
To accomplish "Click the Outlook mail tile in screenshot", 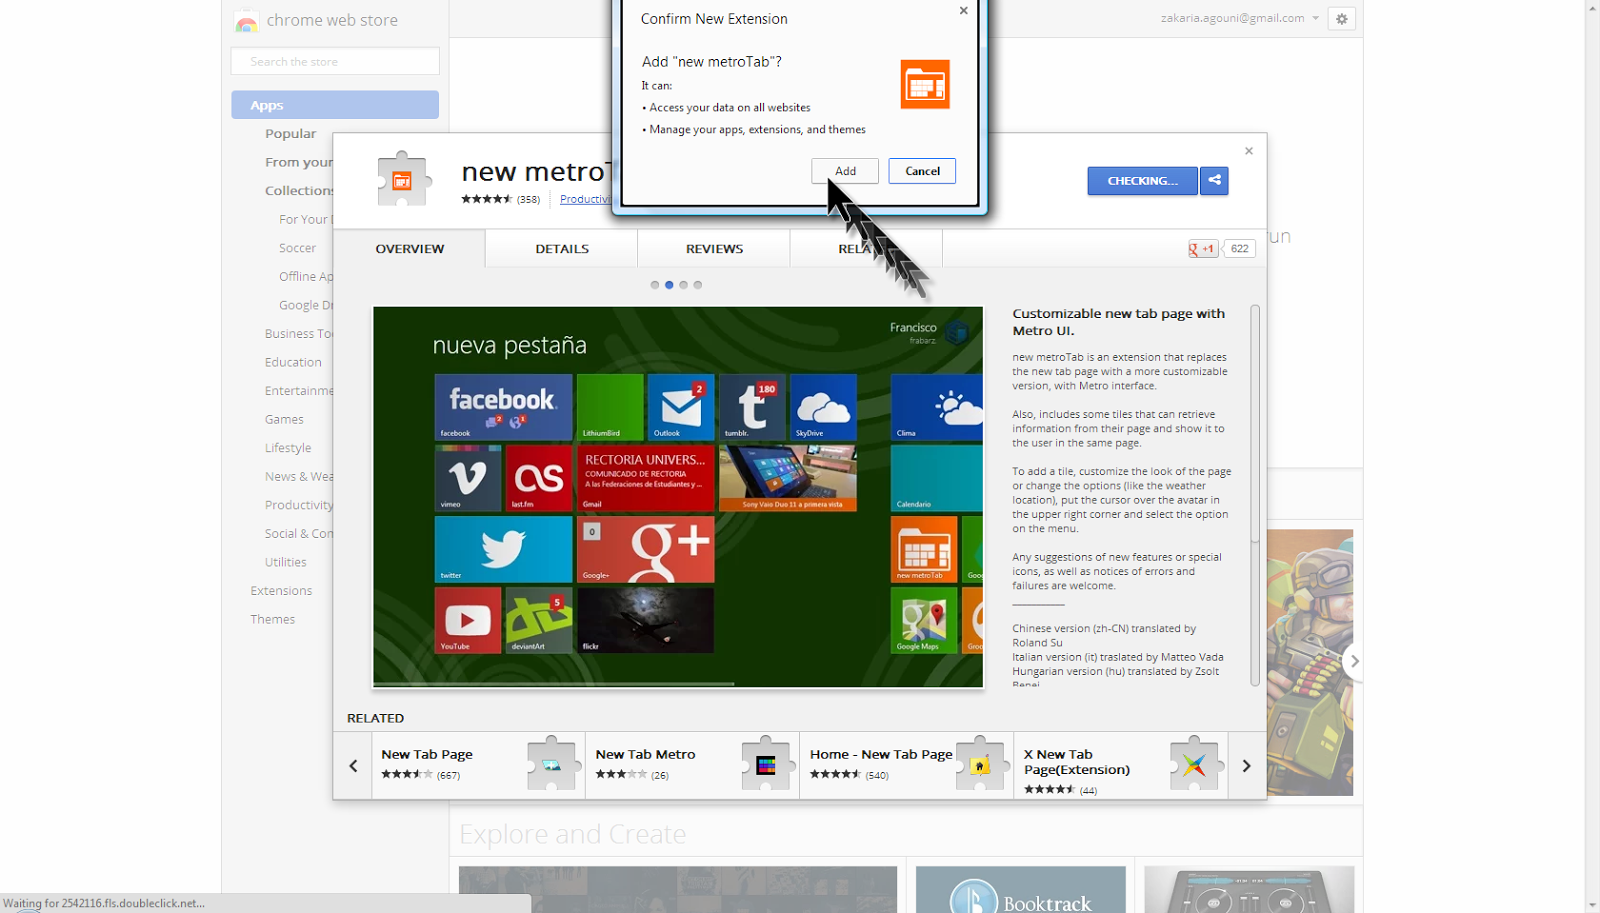I will pos(680,407).
